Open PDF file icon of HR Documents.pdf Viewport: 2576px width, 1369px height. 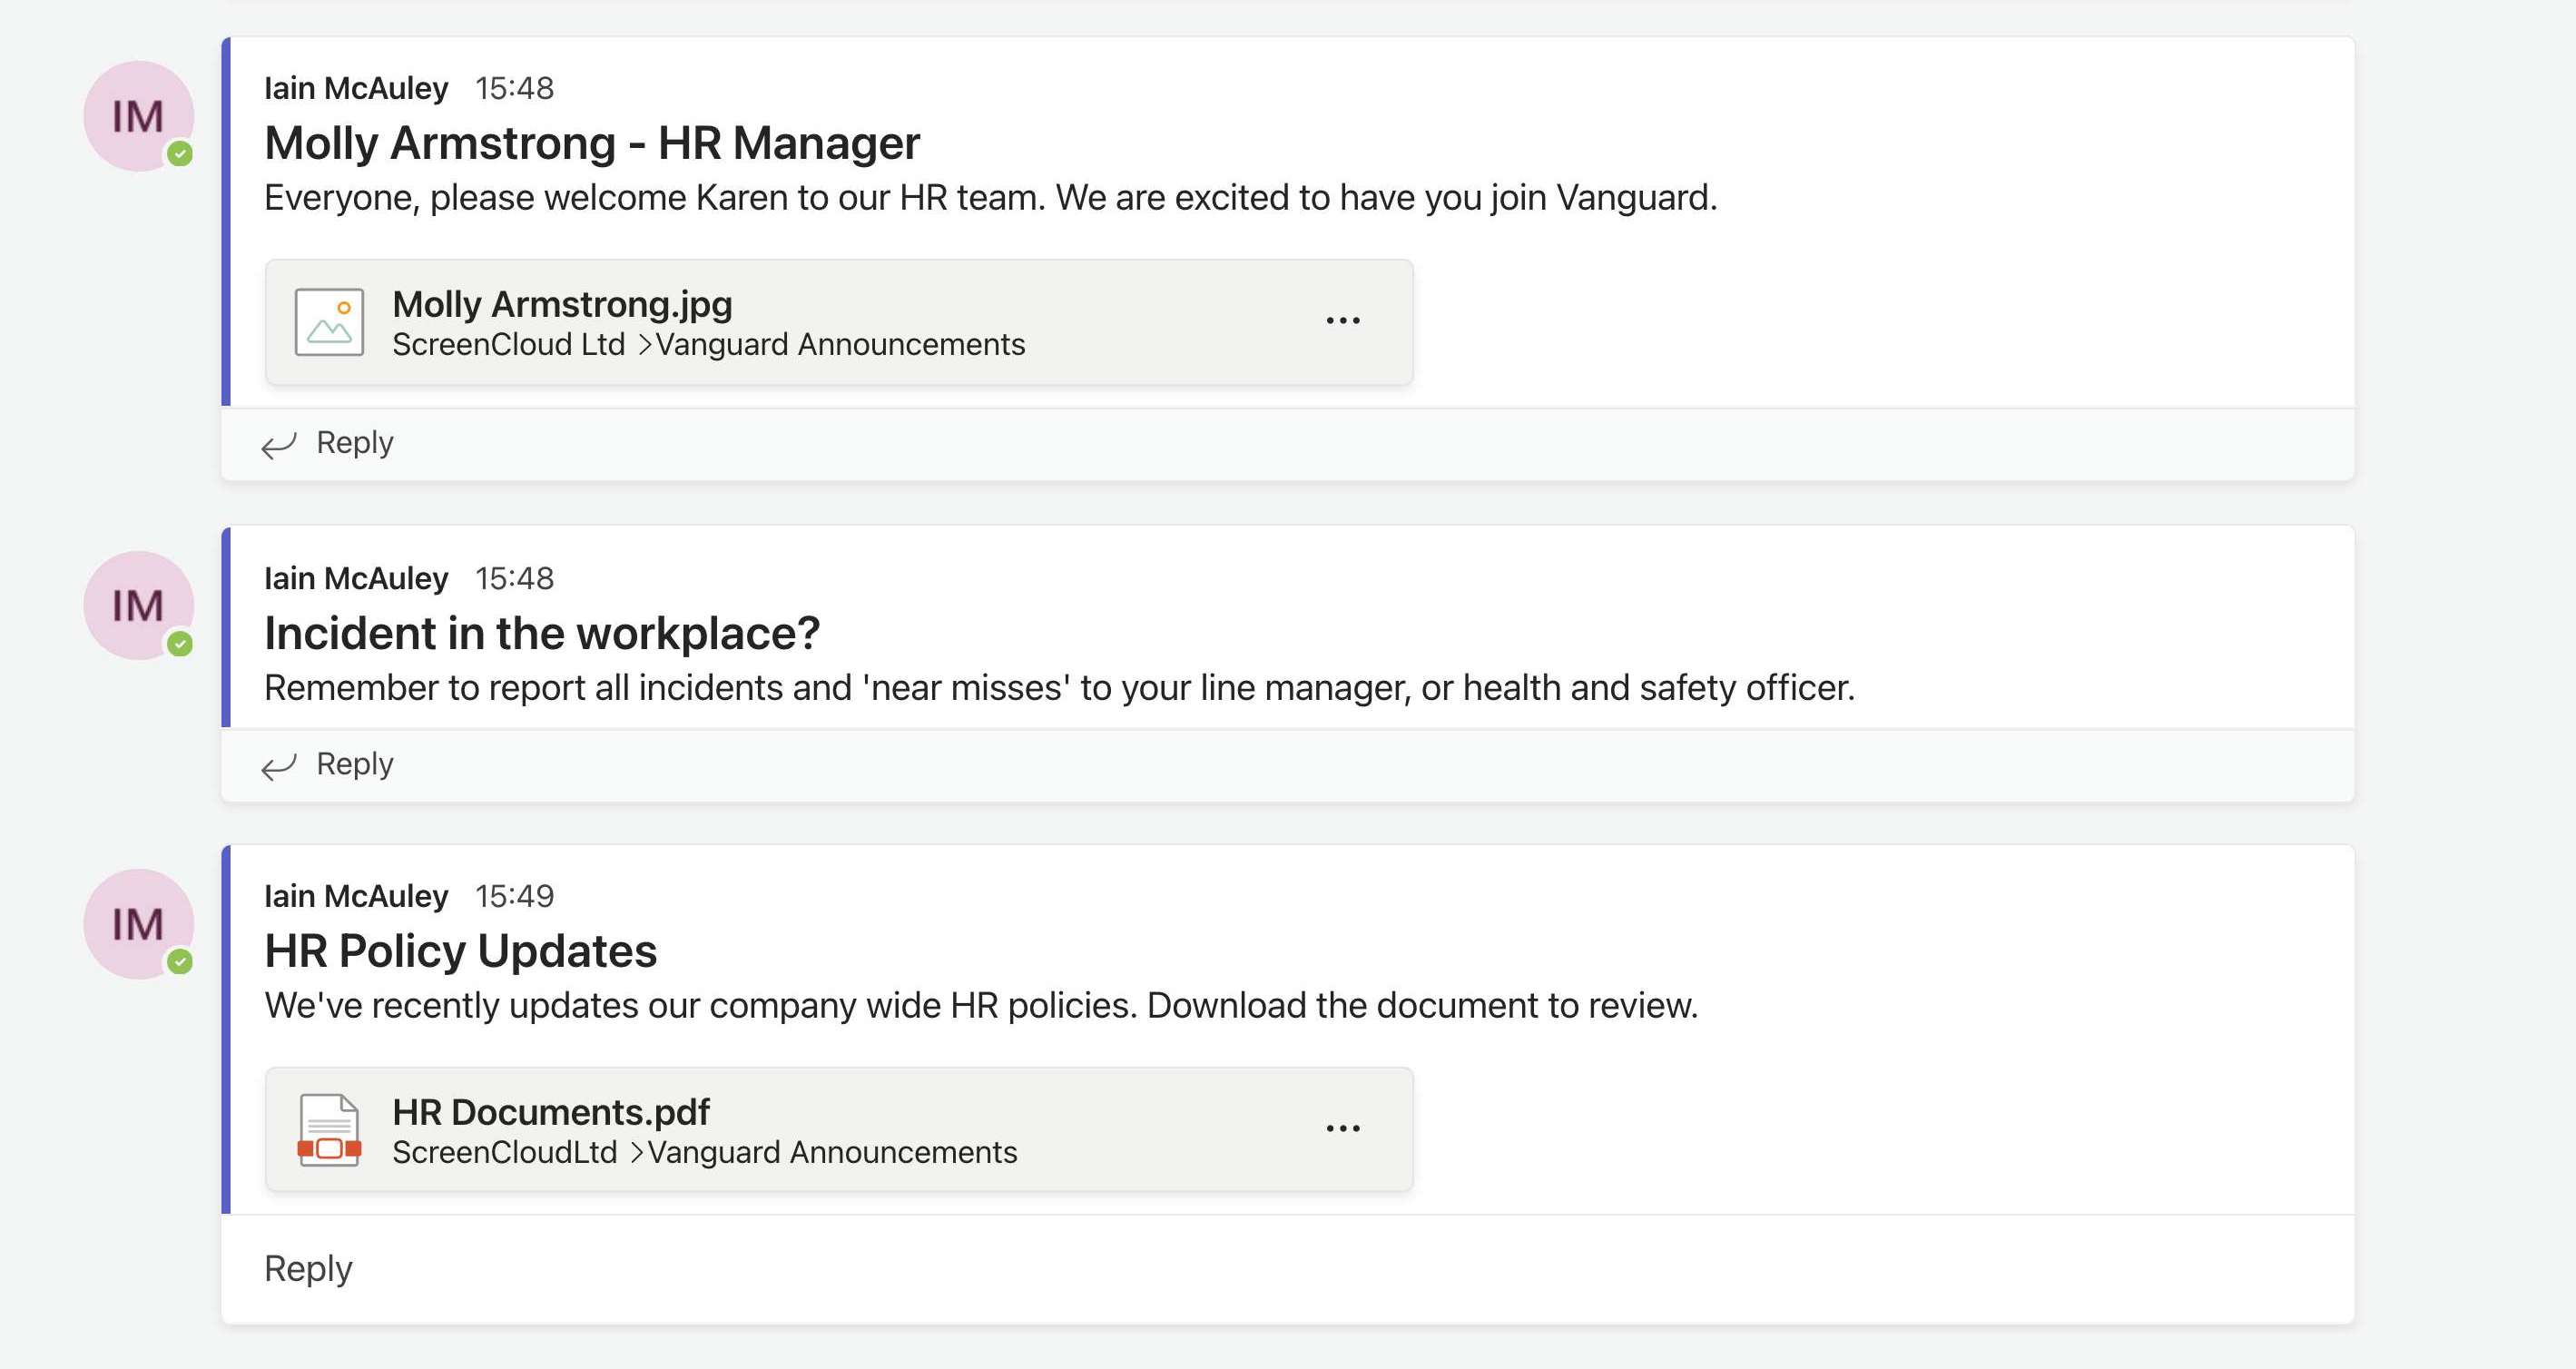coord(329,1129)
